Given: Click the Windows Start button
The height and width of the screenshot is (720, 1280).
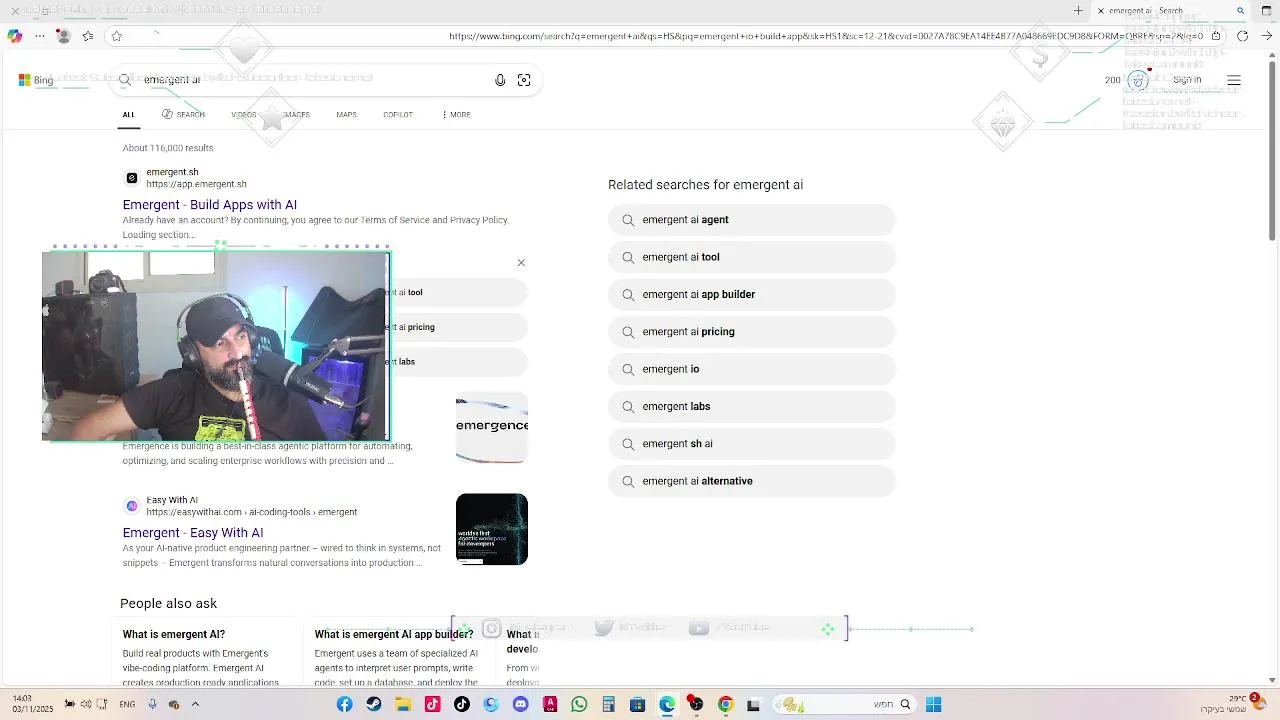Looking at the screenshot, I should (933, 704).
